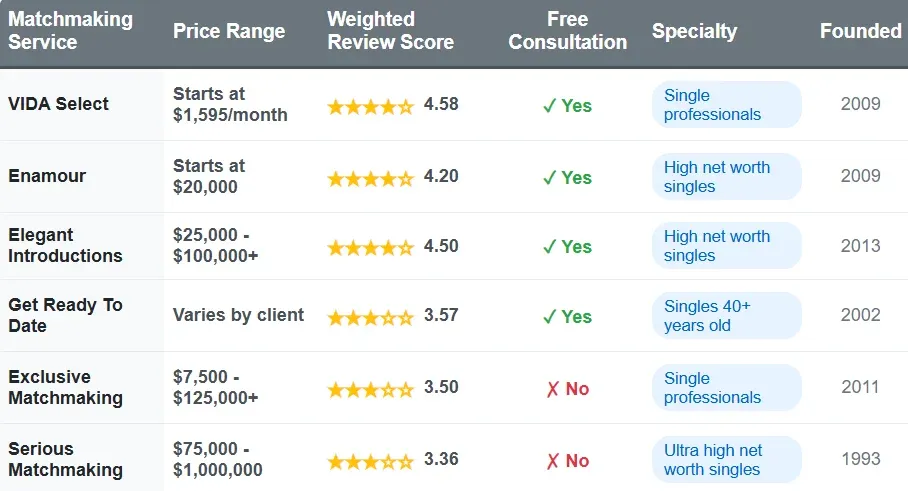
Task: Click Enamour's High net worth singles tag
Action: point(717,177)
